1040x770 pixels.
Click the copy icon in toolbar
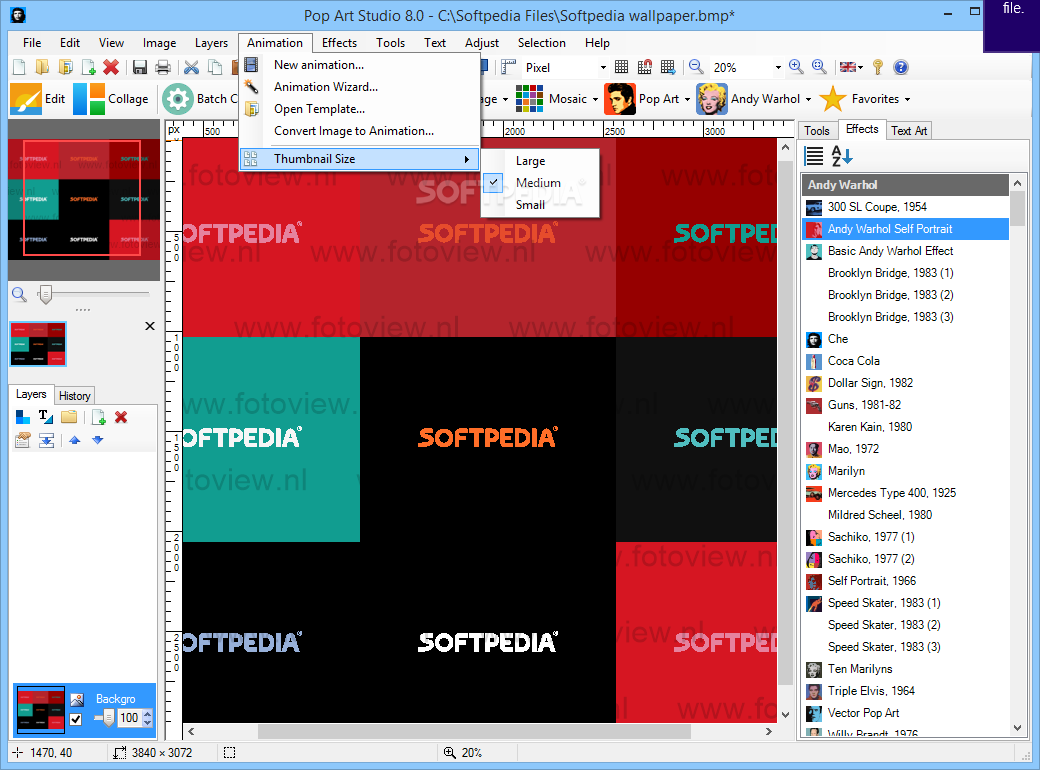[x=215, y=67]
